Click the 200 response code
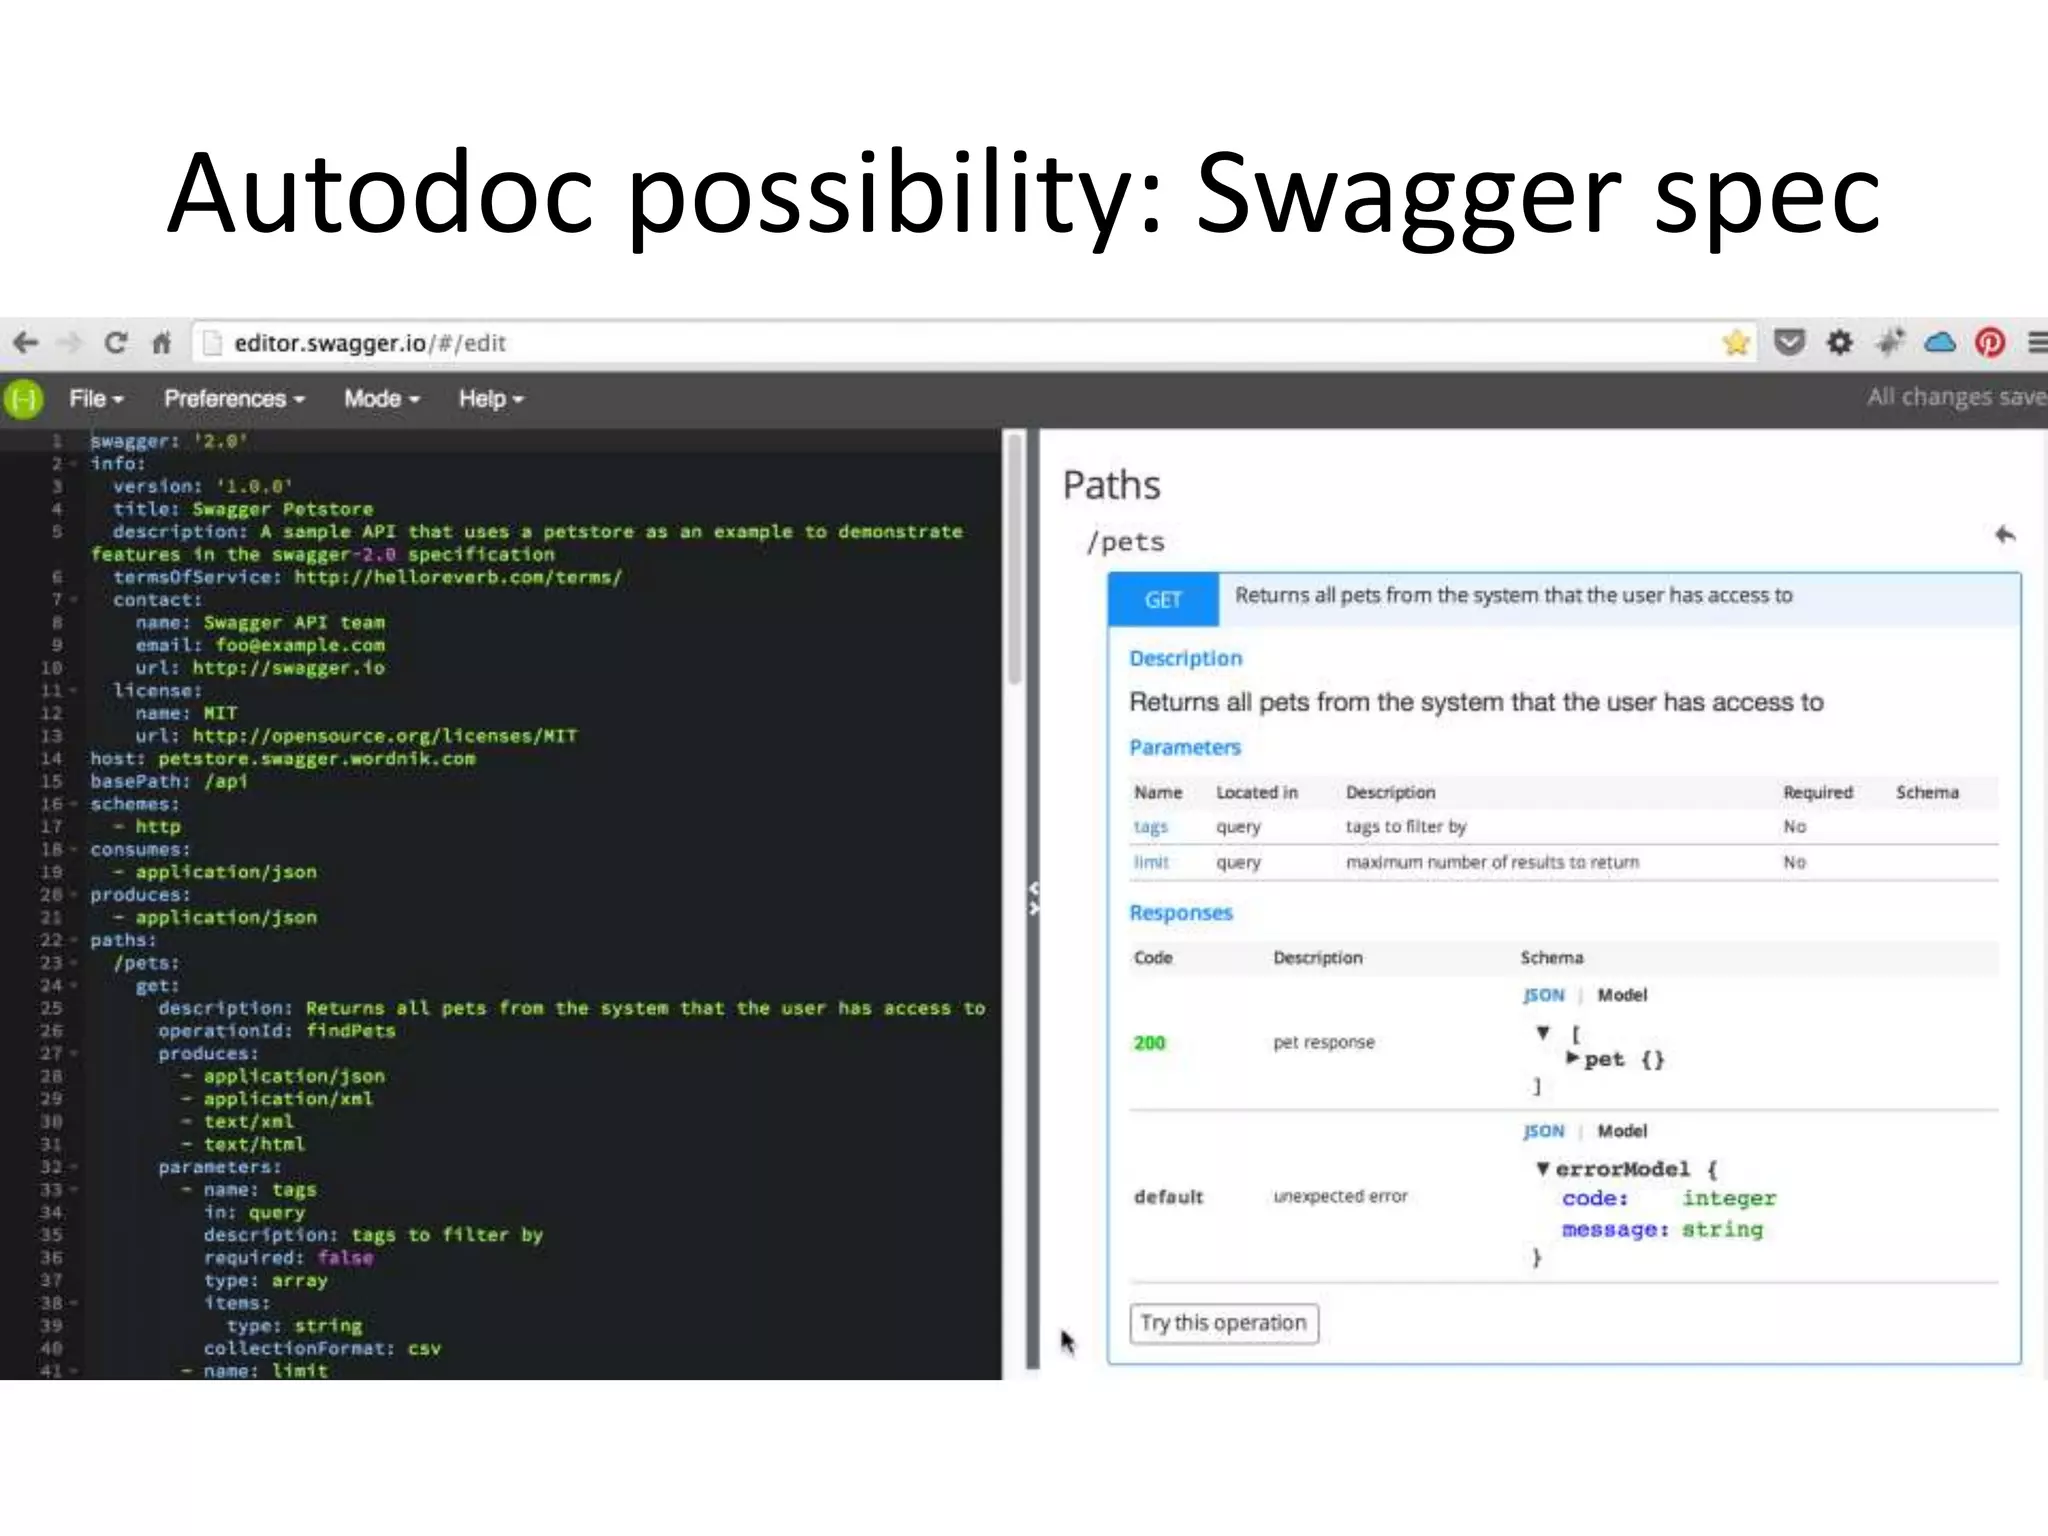The image size is (2048, 1536). pyautogui.click(x=1150, y=1043)
